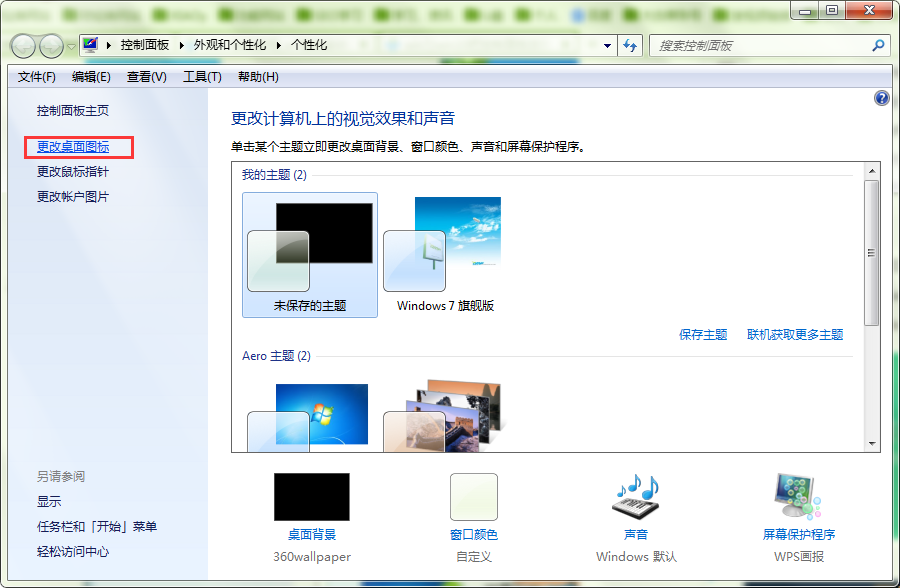900x588 pixels.
Task: Click the control panel icon in address bar
Action: coord(91,46)
